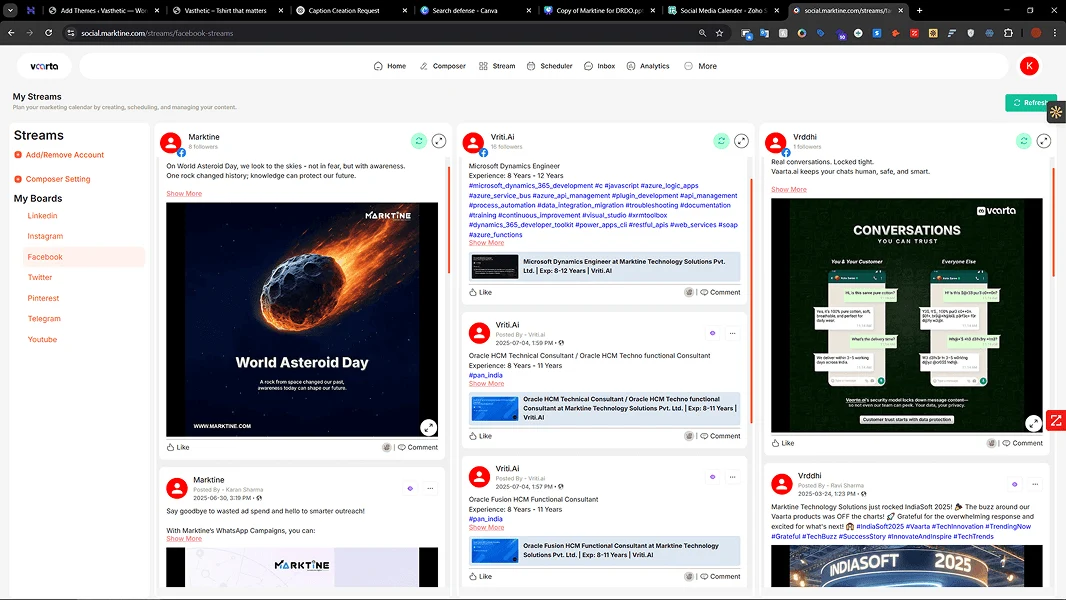
Task: Open more options on Marktine WhatsApp Campaigns post
Action: click(430, 489)
